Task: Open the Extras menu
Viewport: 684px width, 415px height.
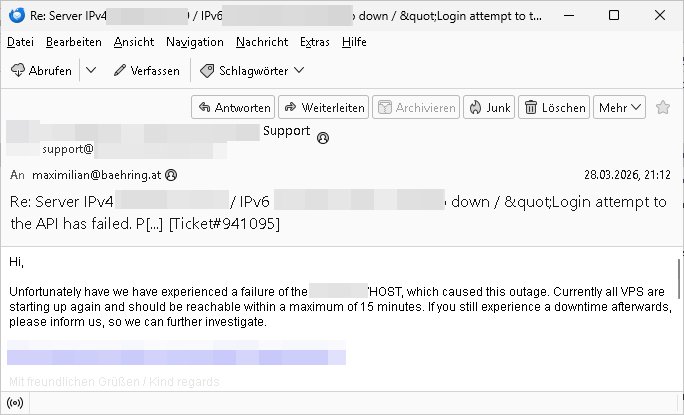Action: pyautogui.click(x=315, y=42)
